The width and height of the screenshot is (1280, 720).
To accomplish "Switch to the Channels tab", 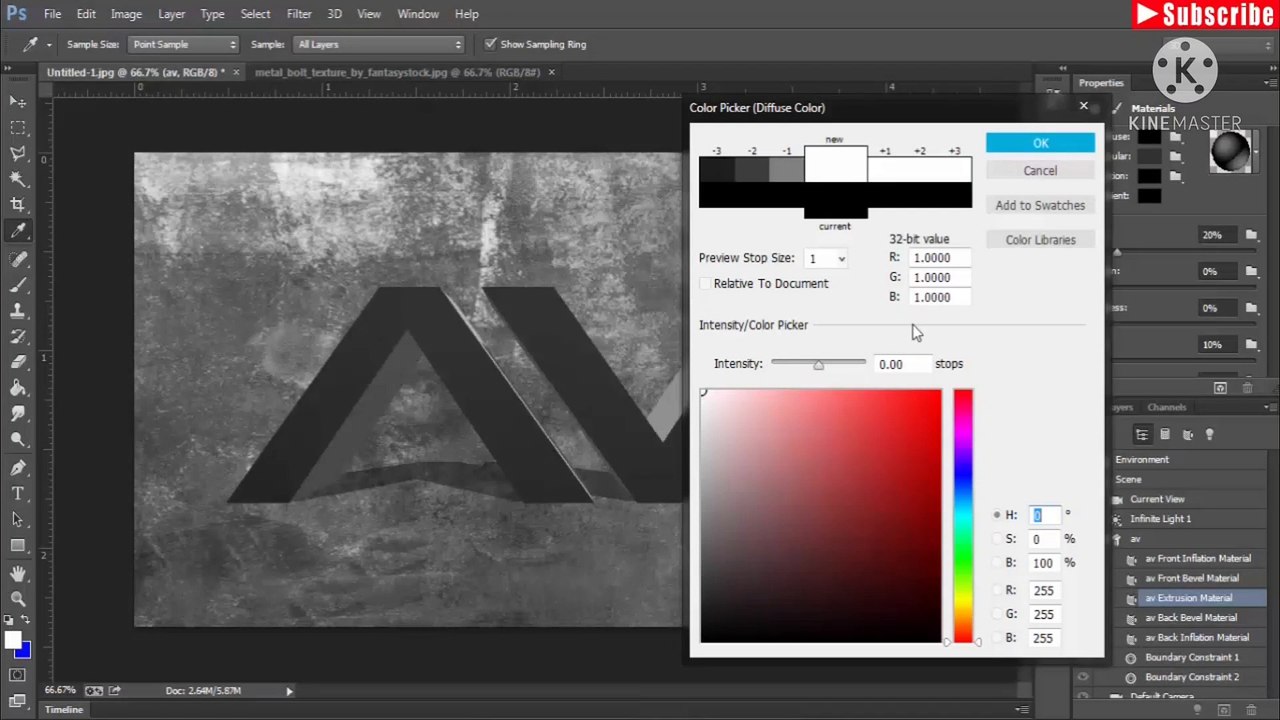I will click(1166, 407).
